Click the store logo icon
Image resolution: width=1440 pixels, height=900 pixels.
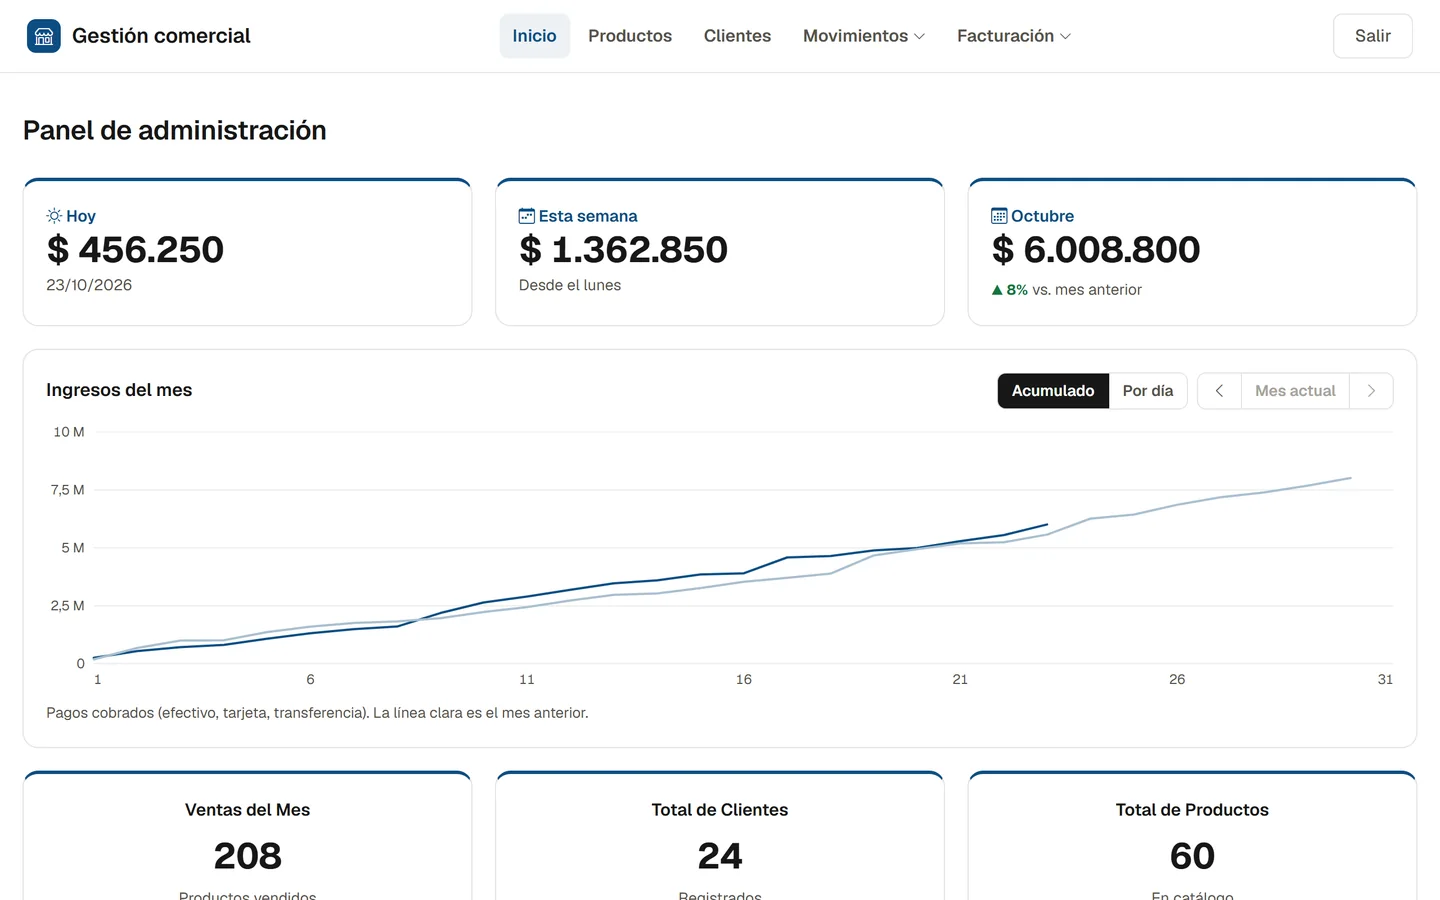click(43, 36)
